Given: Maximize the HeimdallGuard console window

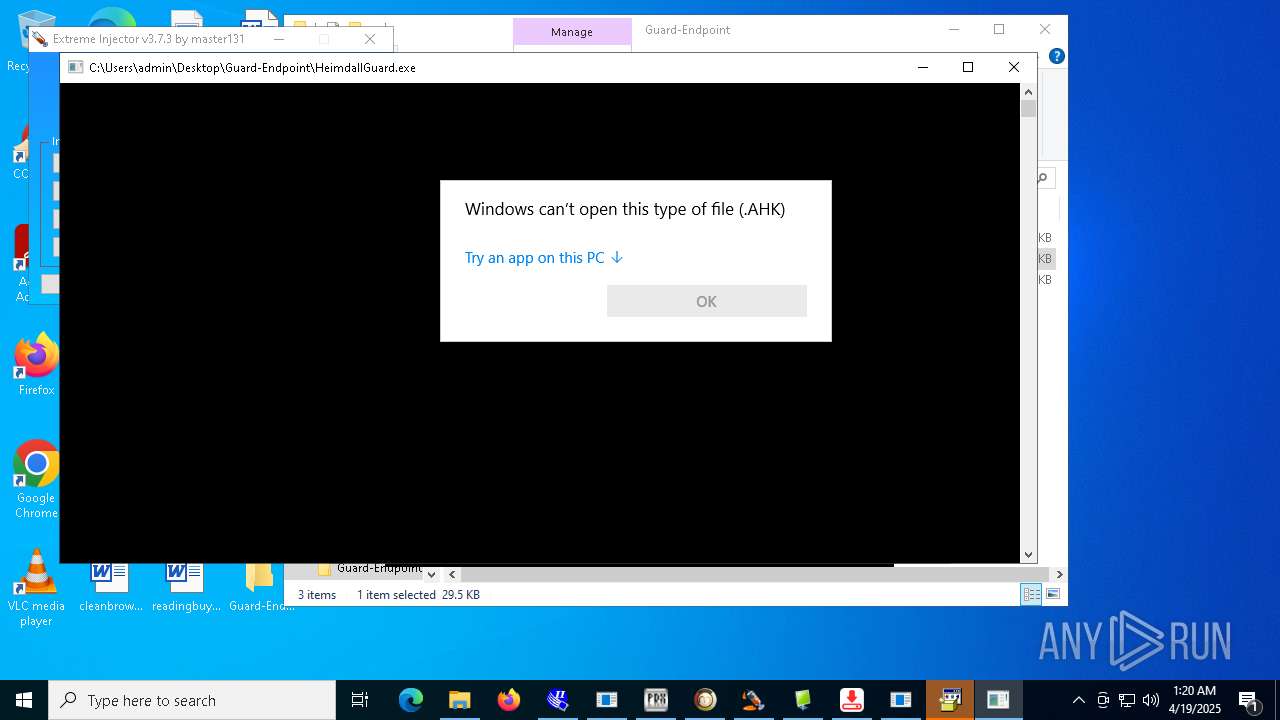Looking at the screenshot, I should [967, 67].
